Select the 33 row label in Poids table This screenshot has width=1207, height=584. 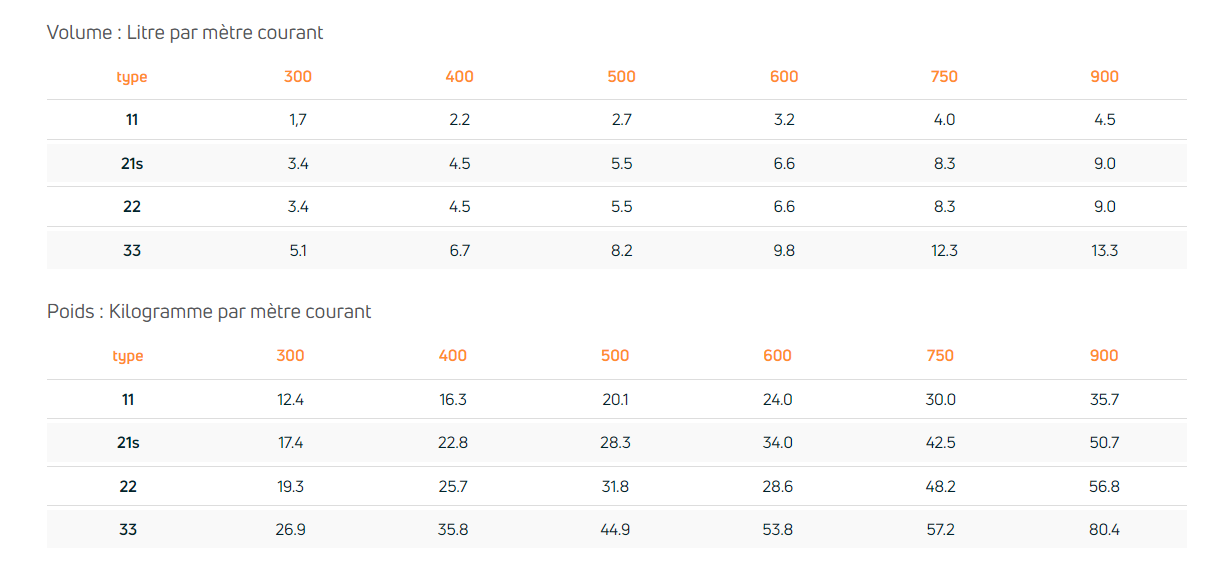pos(128,530)
